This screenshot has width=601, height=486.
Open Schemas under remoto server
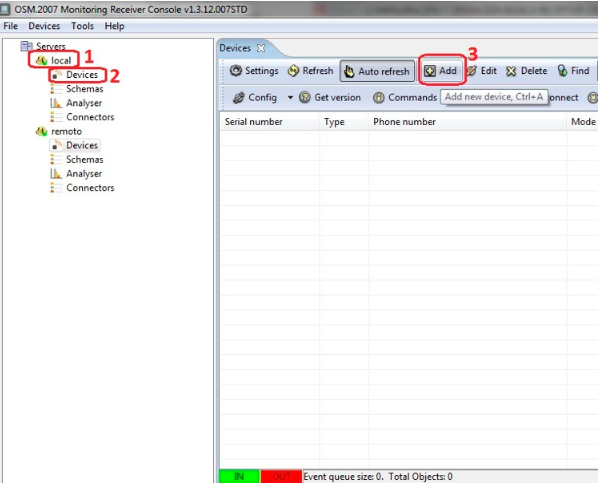[85, 160]
